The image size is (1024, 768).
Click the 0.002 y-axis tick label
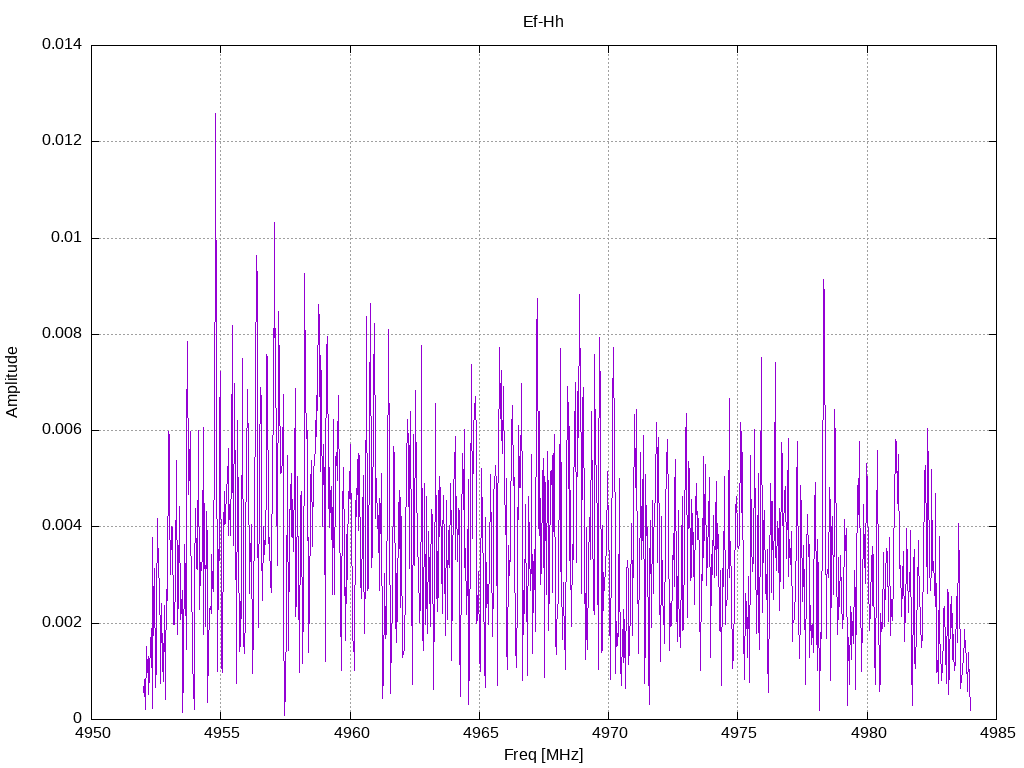pyautogui.click(x=62, y=622)
